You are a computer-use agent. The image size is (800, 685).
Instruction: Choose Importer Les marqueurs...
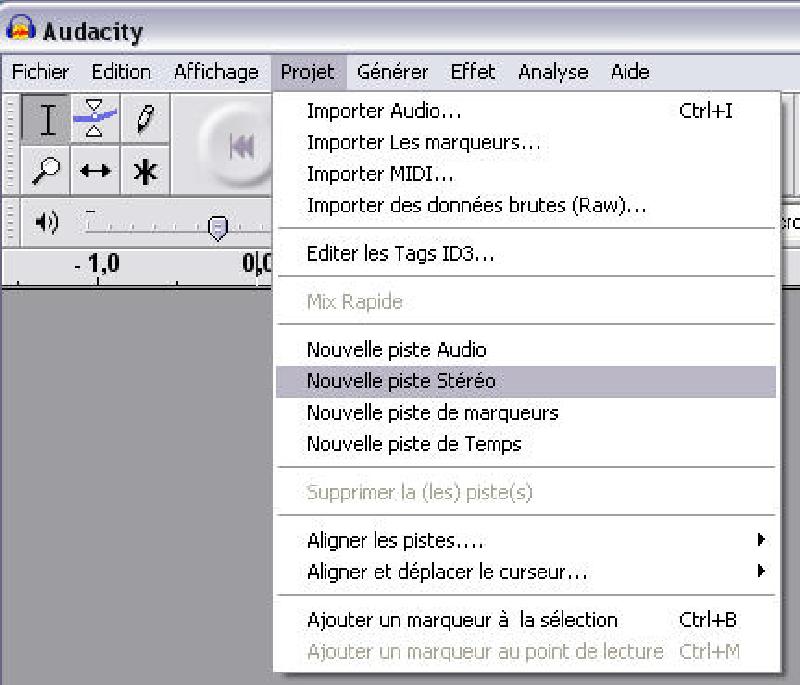click(x=526, y=142)
